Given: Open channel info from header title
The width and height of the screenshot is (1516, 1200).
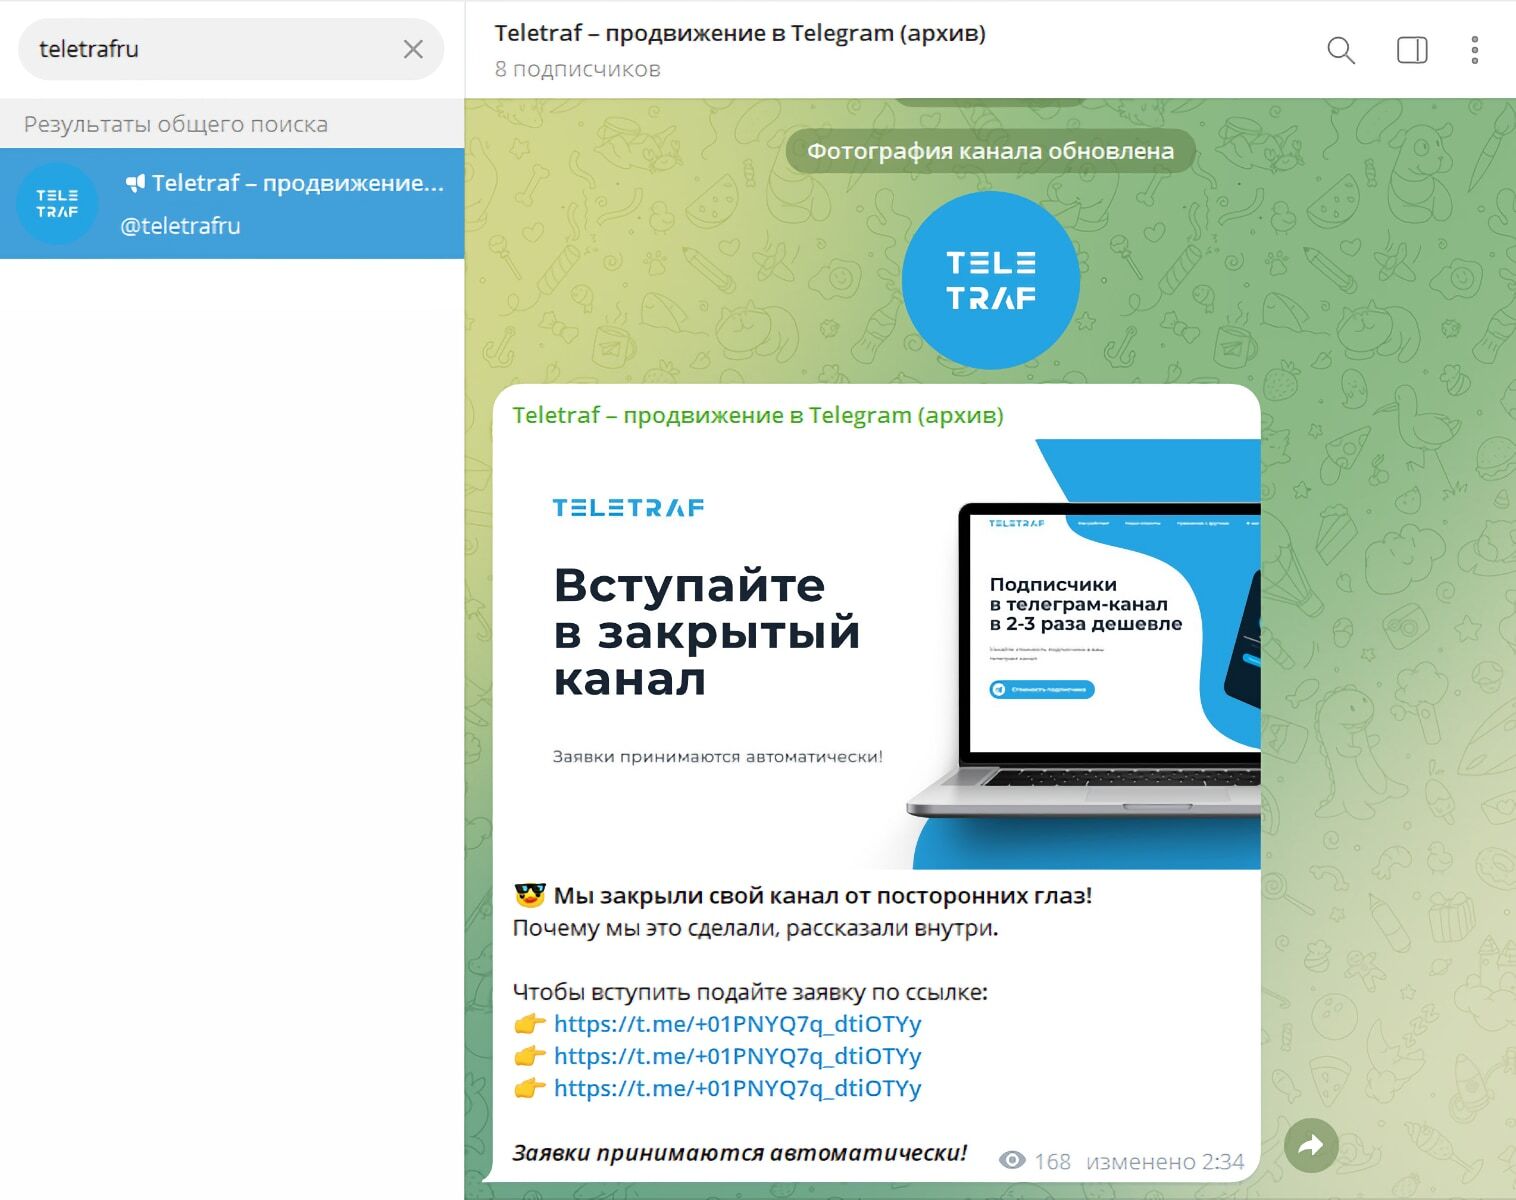Looking at the screenshot, I should (x=740, y=33).
